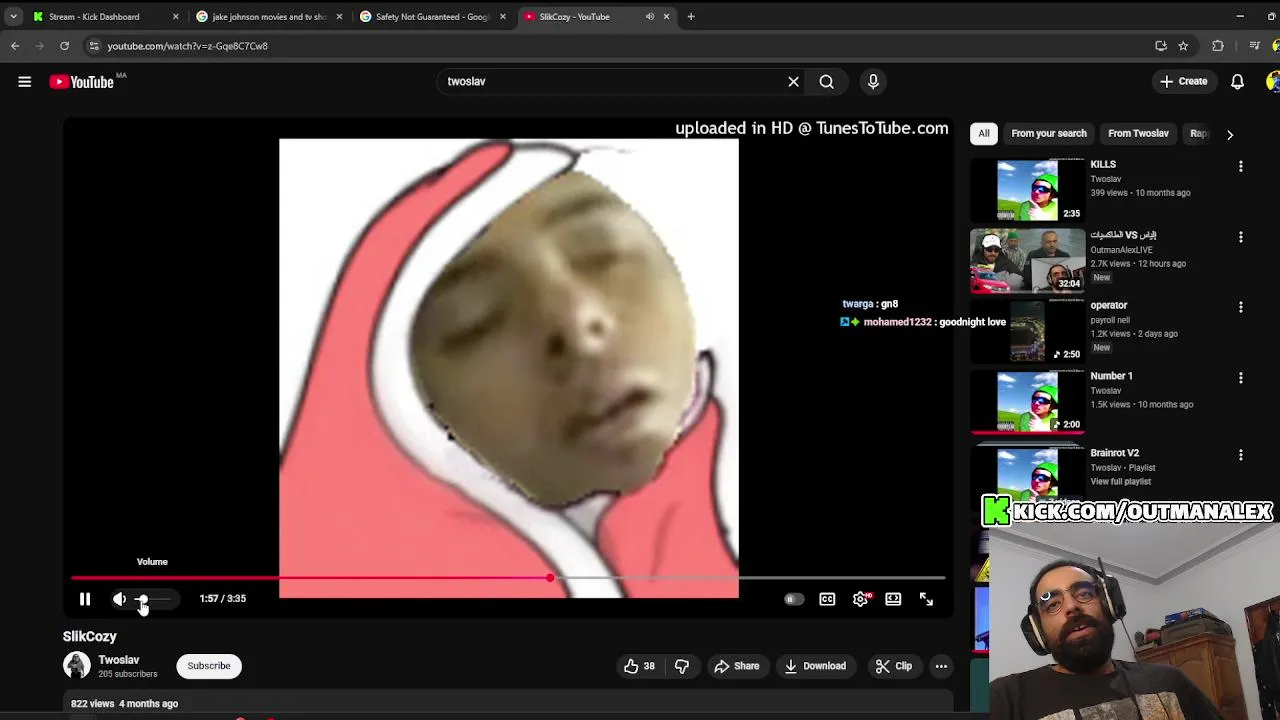The width and height of the screenshot is (1280, 720).
Task: Open KILLS video thumbnail
Action: click(1027, 189)
